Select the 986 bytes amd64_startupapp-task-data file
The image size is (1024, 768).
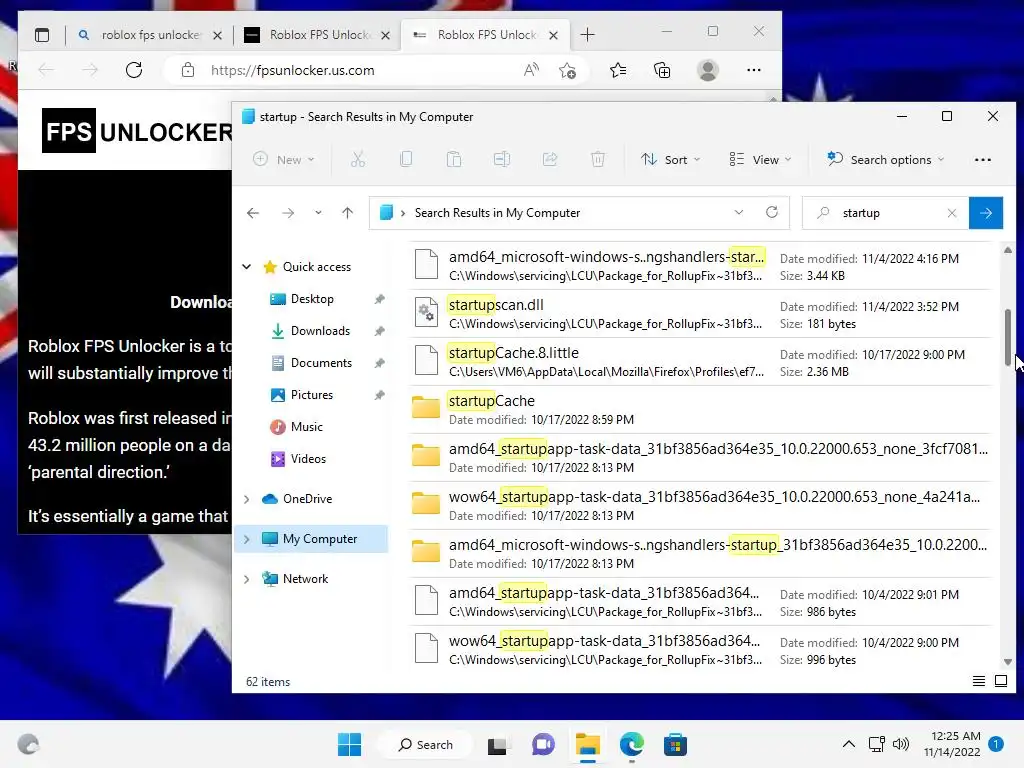(701, 601)
